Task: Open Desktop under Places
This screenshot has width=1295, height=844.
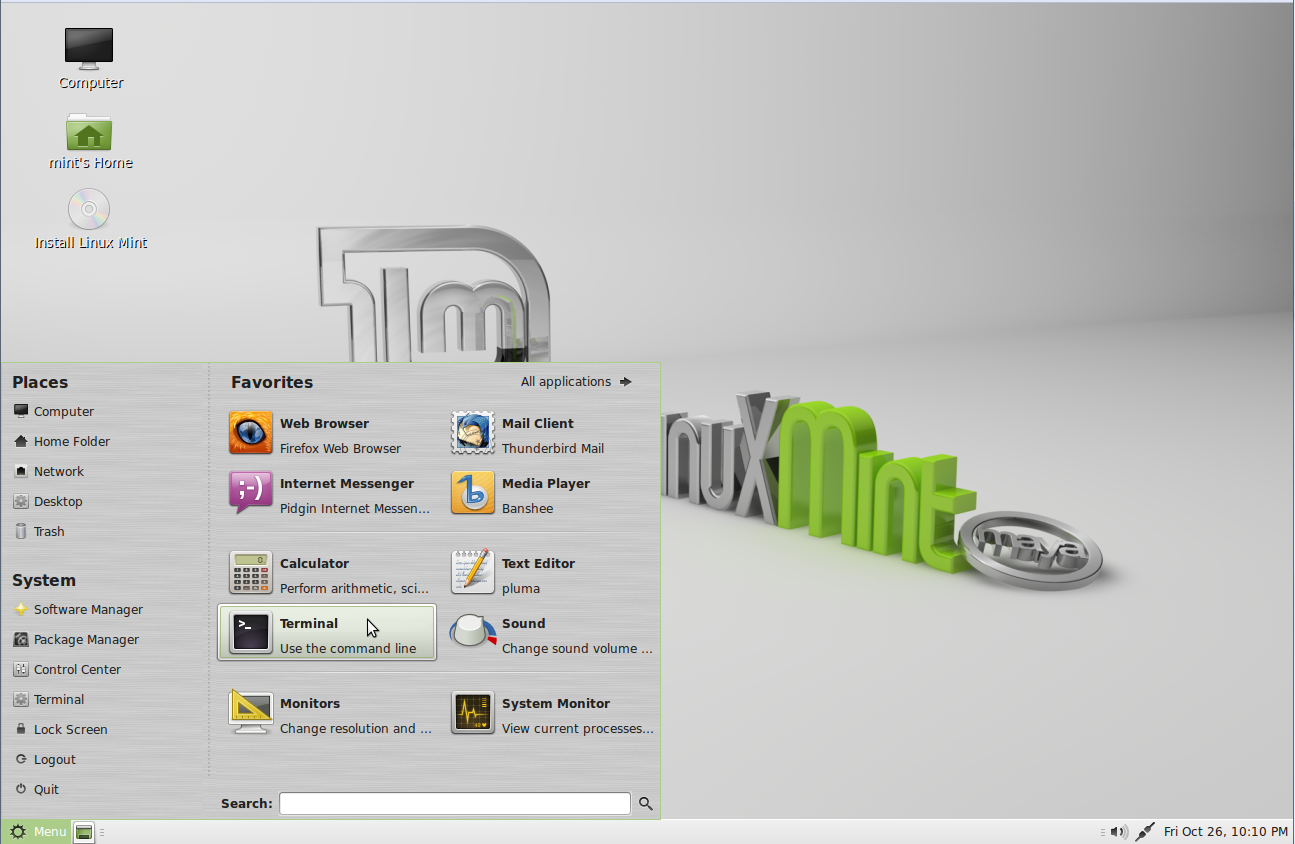Action: pyautogui.click(x=48, y=501)
